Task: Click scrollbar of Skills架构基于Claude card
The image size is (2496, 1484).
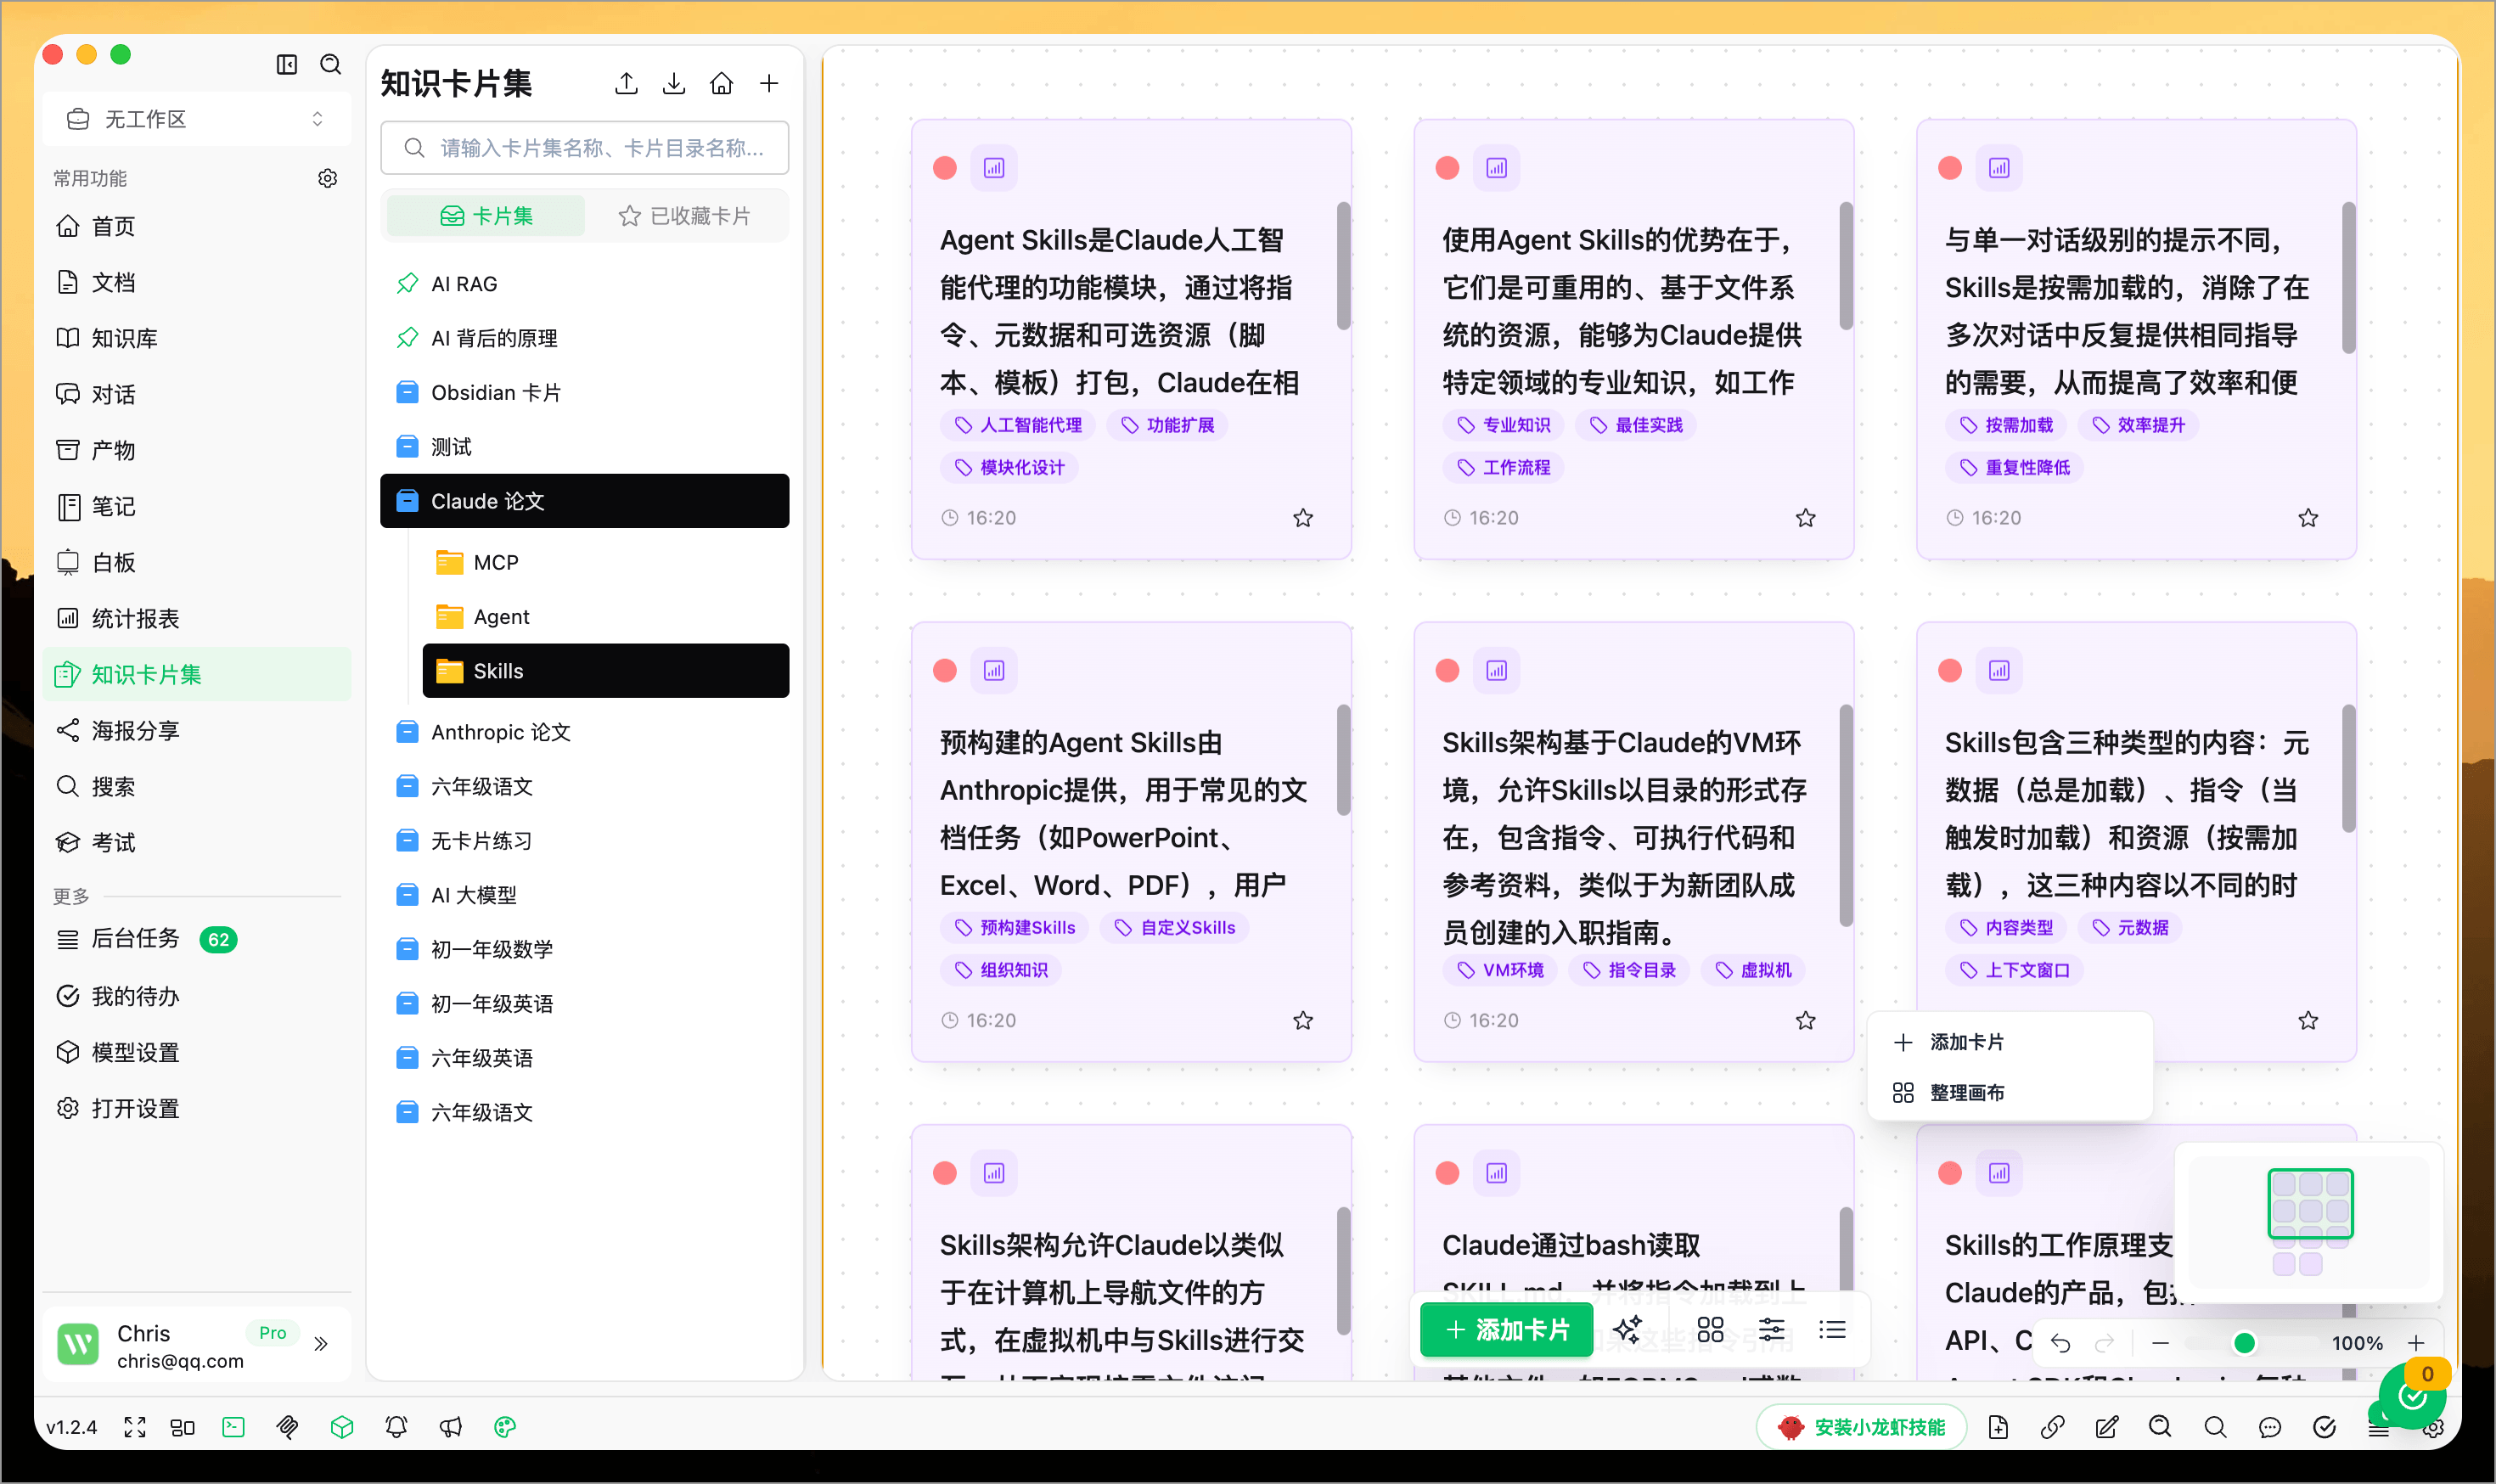Action: tap(1846, 815)
